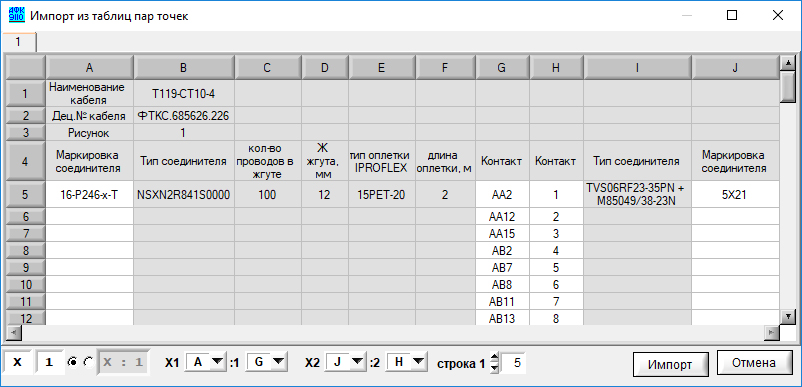This screenshot has width=802, height=387.
Task: Maximize the import window
Action: 732,15
